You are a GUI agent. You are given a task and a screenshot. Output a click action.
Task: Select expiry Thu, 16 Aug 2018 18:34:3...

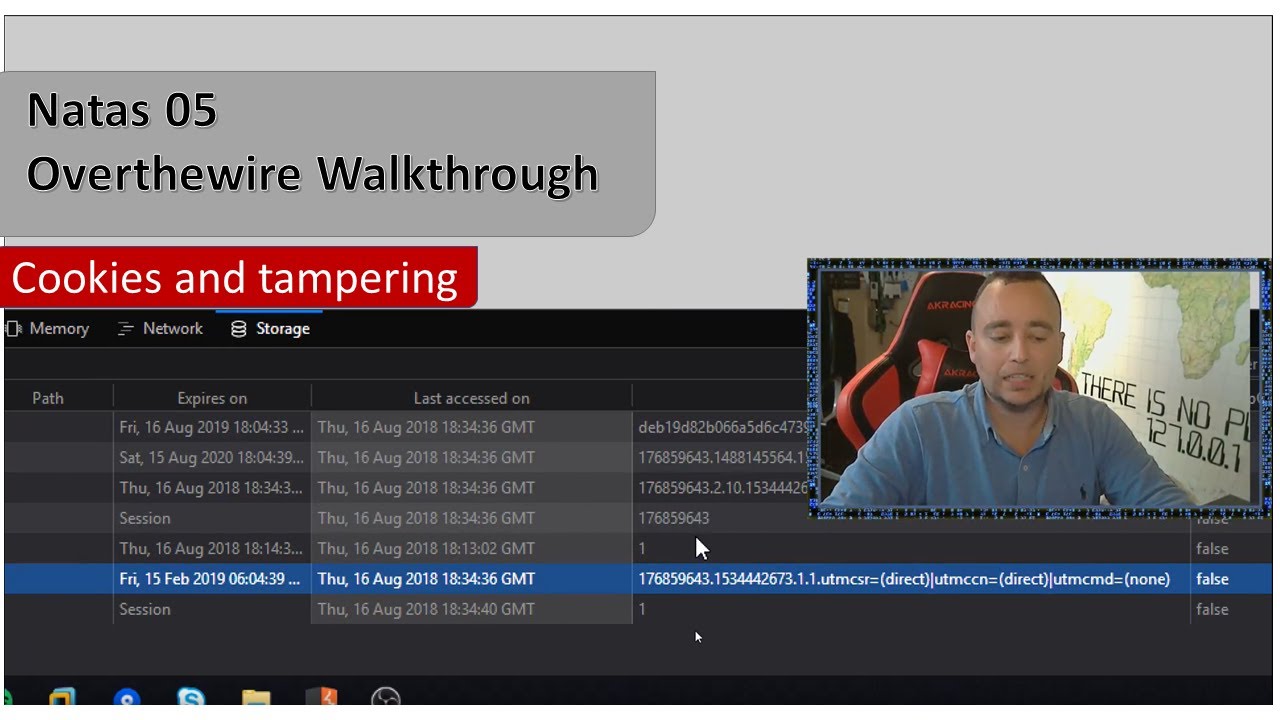212,488
